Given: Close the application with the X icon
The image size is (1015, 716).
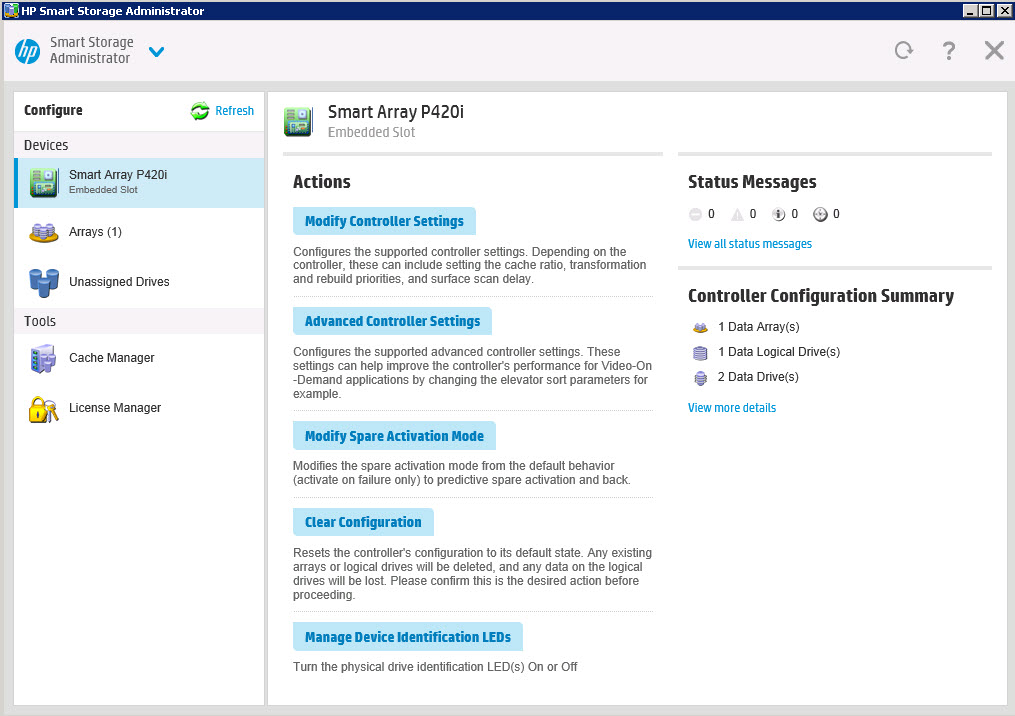Looking at the screenshot, I should pos(994,50).
